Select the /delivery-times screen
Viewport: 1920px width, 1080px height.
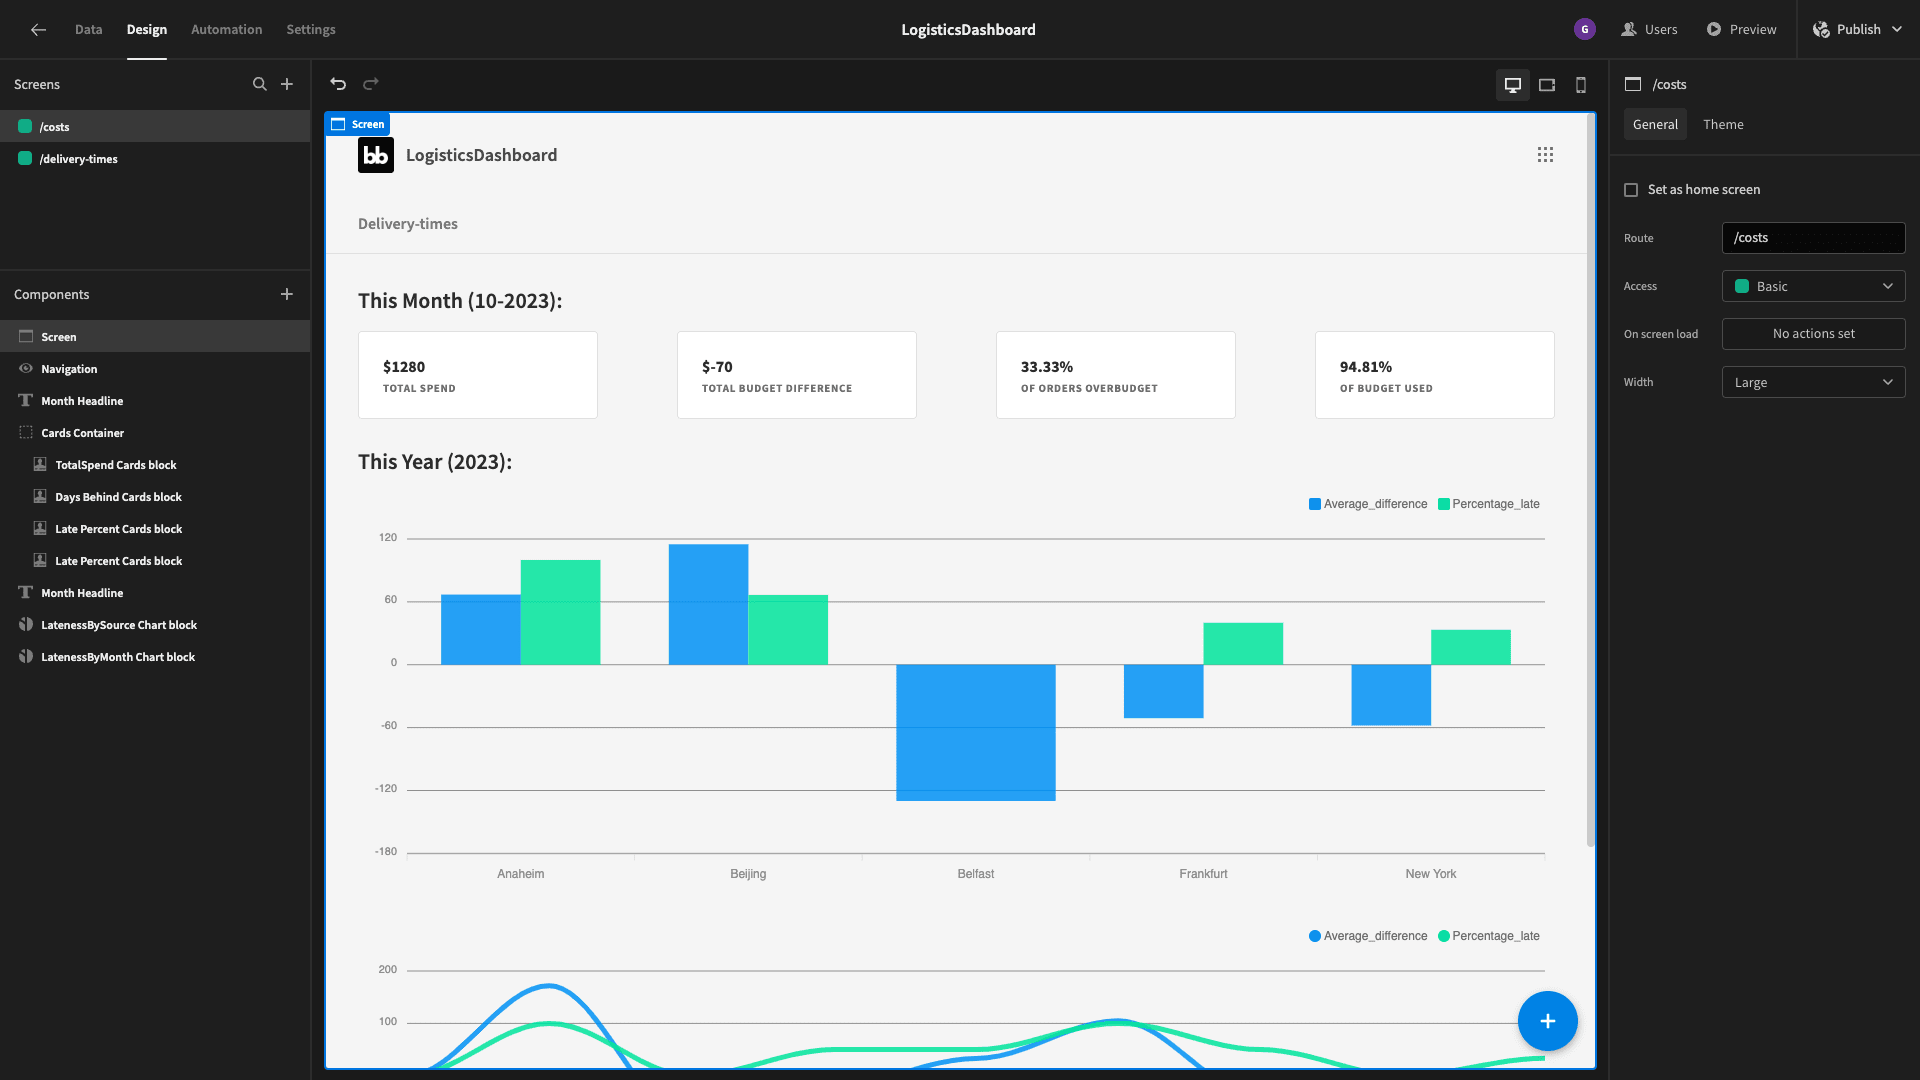tap(155, 159)
